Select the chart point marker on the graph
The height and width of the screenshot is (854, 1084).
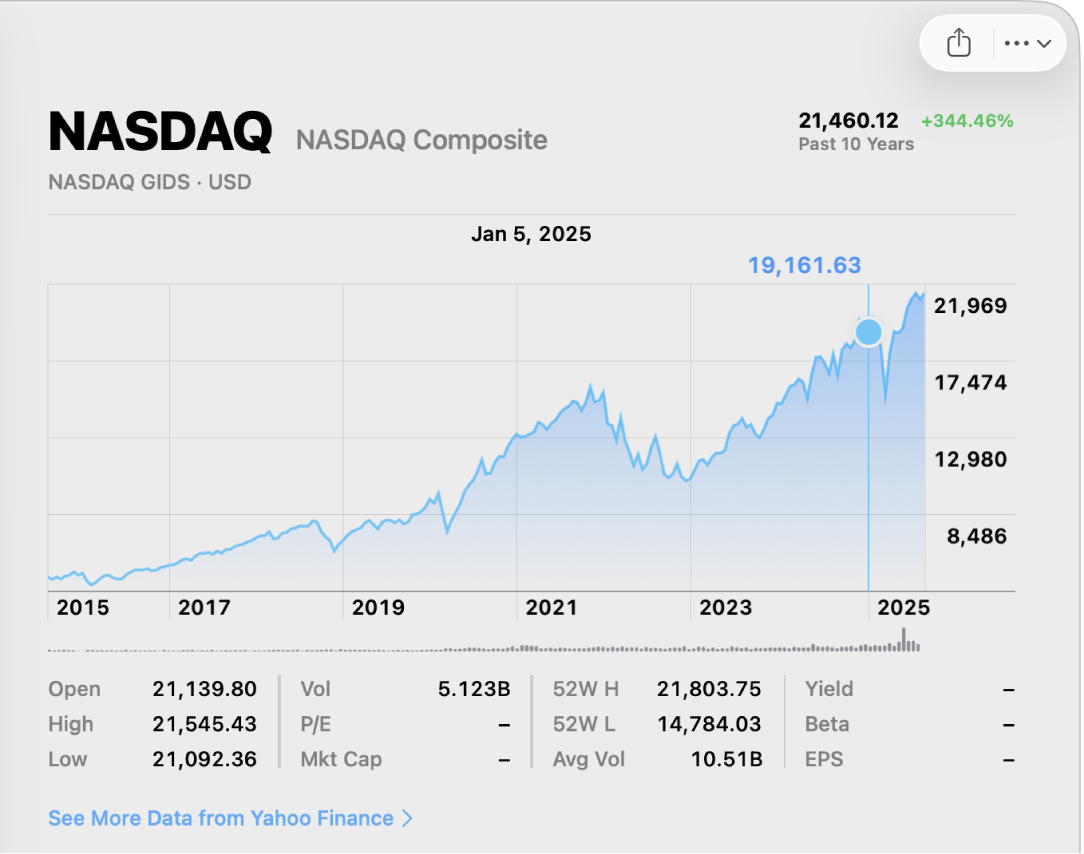pos(868,331)
